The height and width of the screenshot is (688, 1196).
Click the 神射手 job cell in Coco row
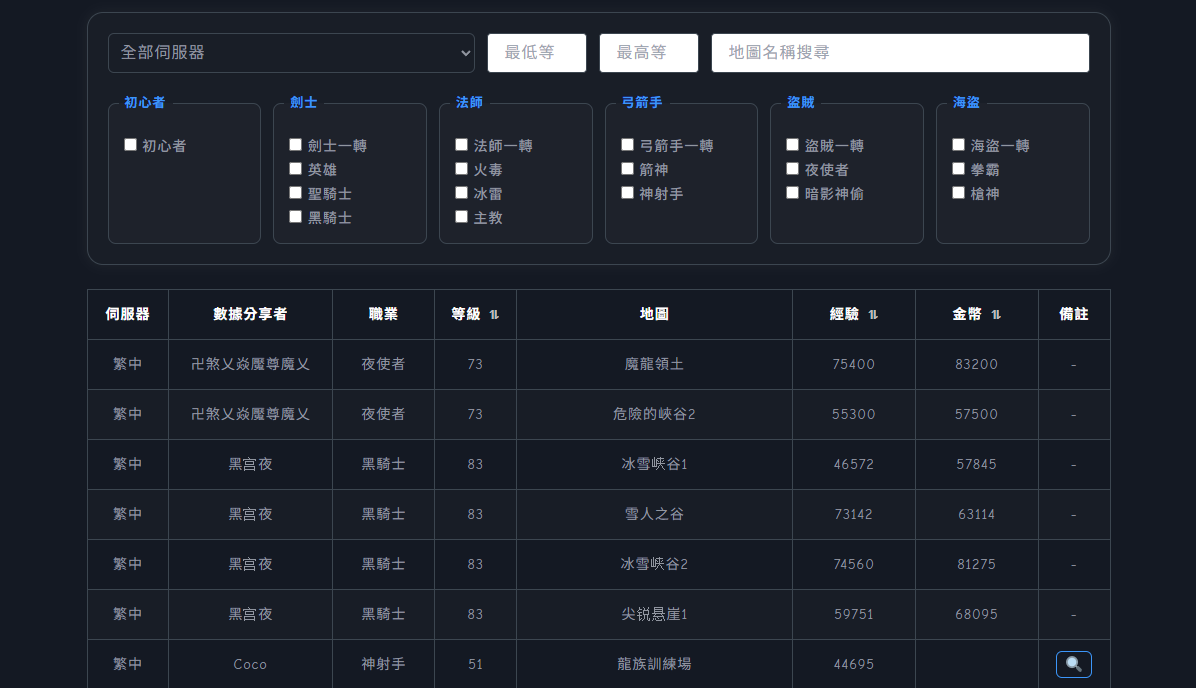click(x=383, y=664)
